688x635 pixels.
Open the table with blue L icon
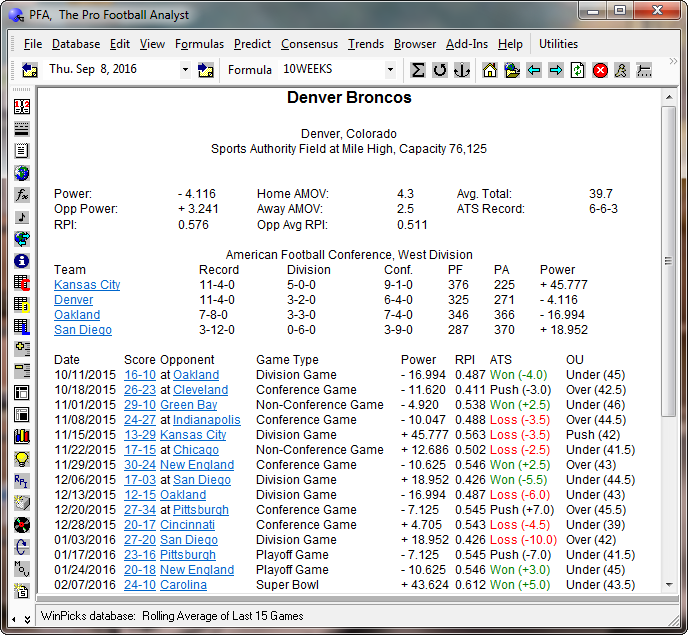22,327
